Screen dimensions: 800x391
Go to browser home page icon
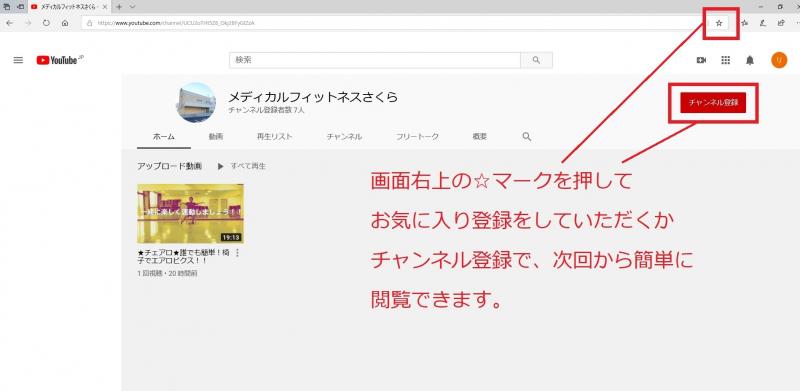point(65,23)
